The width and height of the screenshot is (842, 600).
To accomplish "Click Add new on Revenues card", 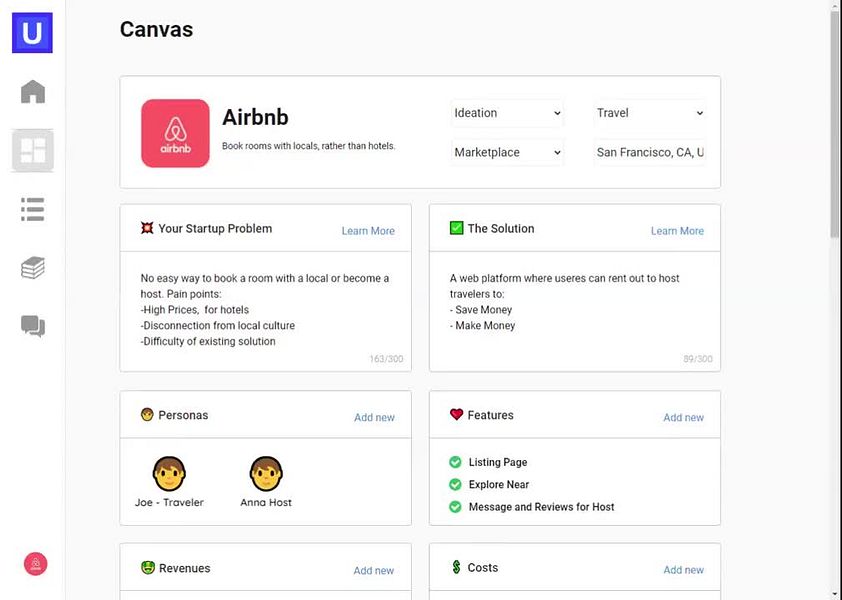I will tap(374, 570).
